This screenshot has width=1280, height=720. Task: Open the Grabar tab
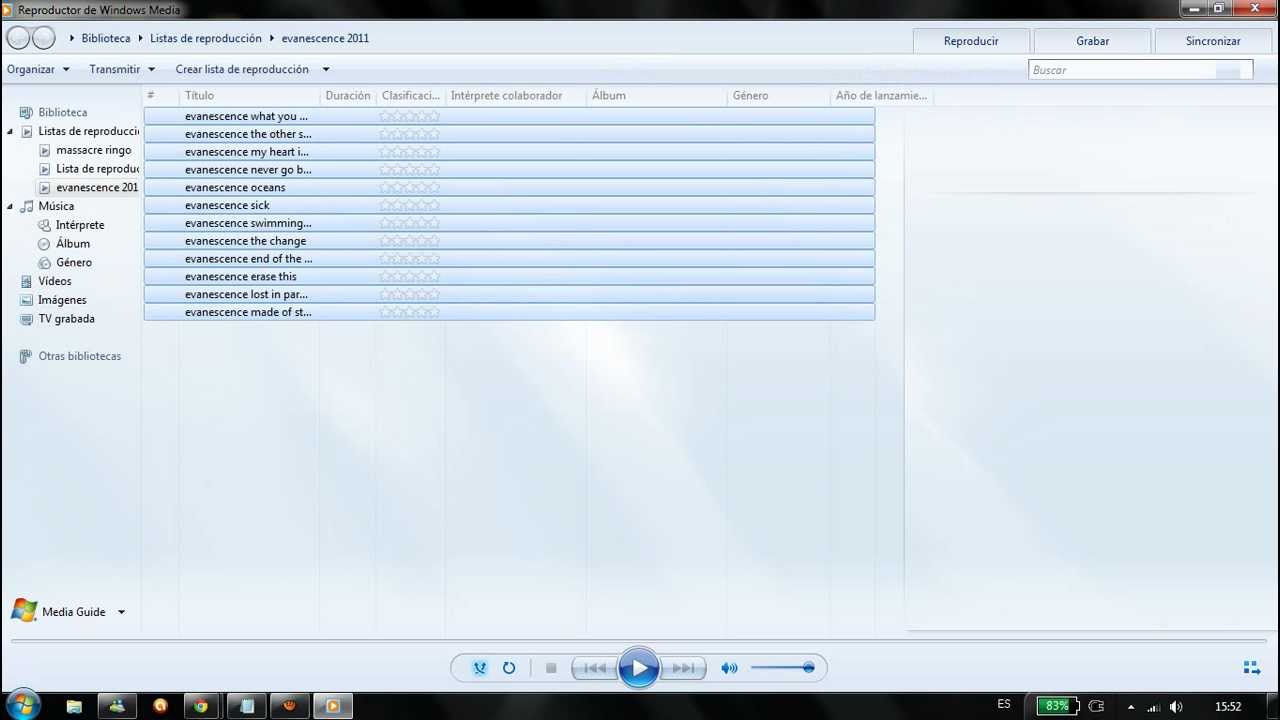1092,41
